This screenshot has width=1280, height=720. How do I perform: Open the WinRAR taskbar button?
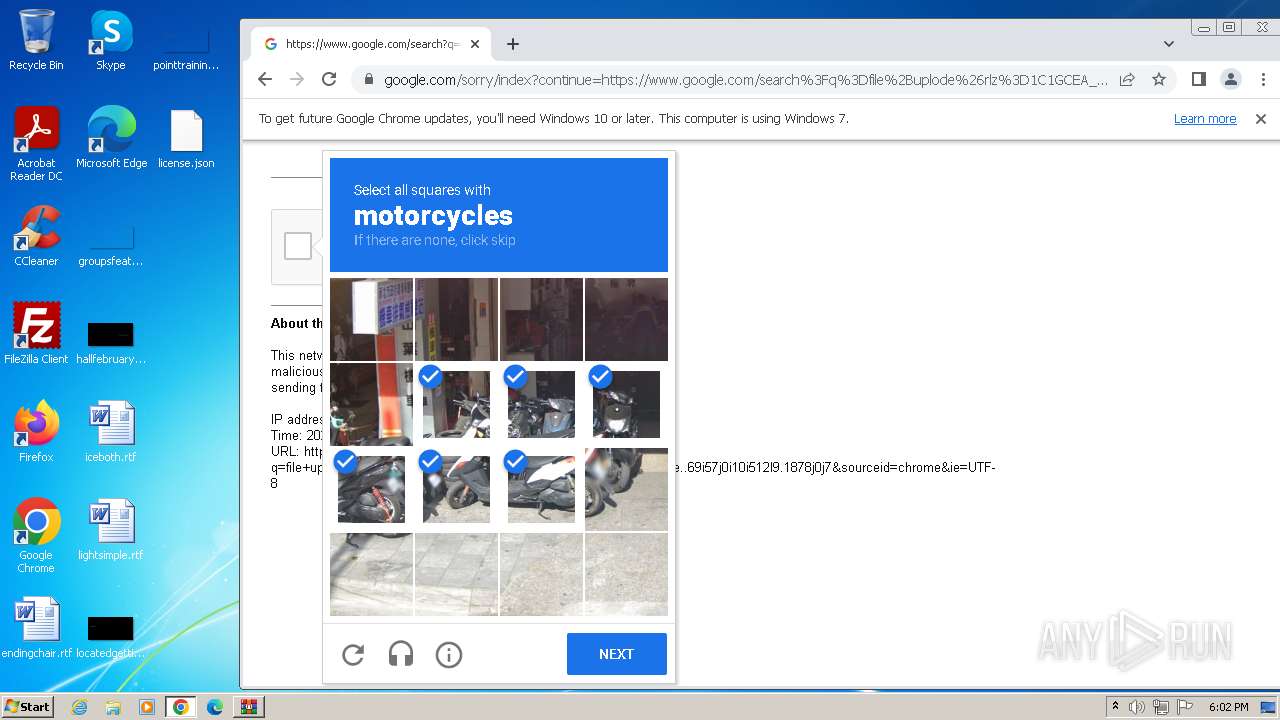[x=249, y=707]
